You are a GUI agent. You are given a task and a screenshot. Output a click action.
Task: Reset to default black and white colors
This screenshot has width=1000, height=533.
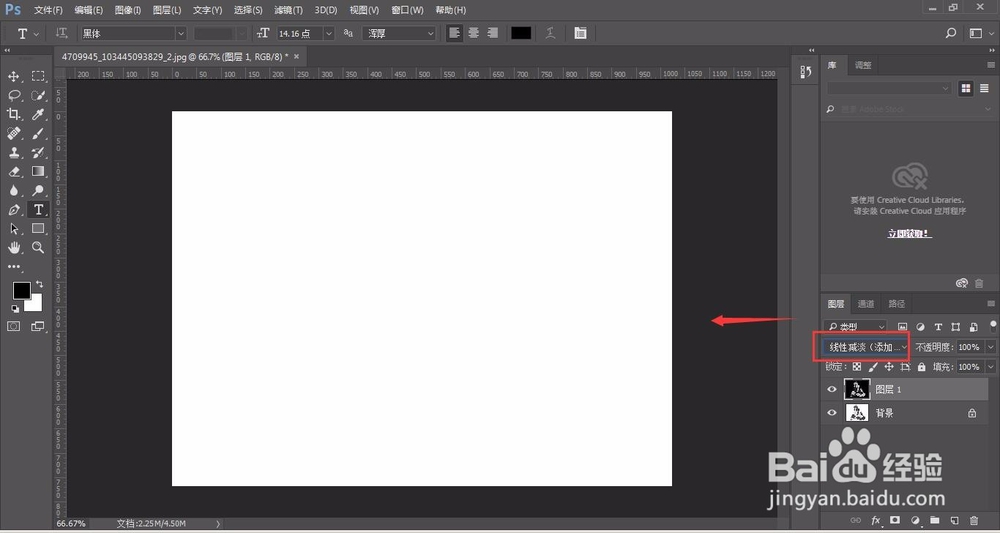(x=15, y=309)
